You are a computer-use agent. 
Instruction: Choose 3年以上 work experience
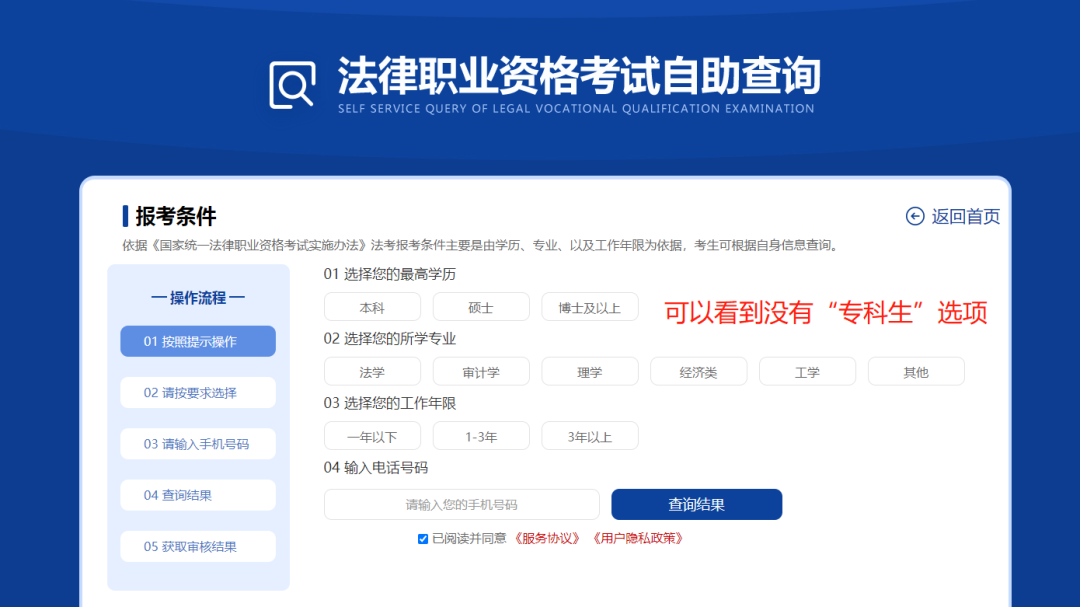[x=589, y=436]
